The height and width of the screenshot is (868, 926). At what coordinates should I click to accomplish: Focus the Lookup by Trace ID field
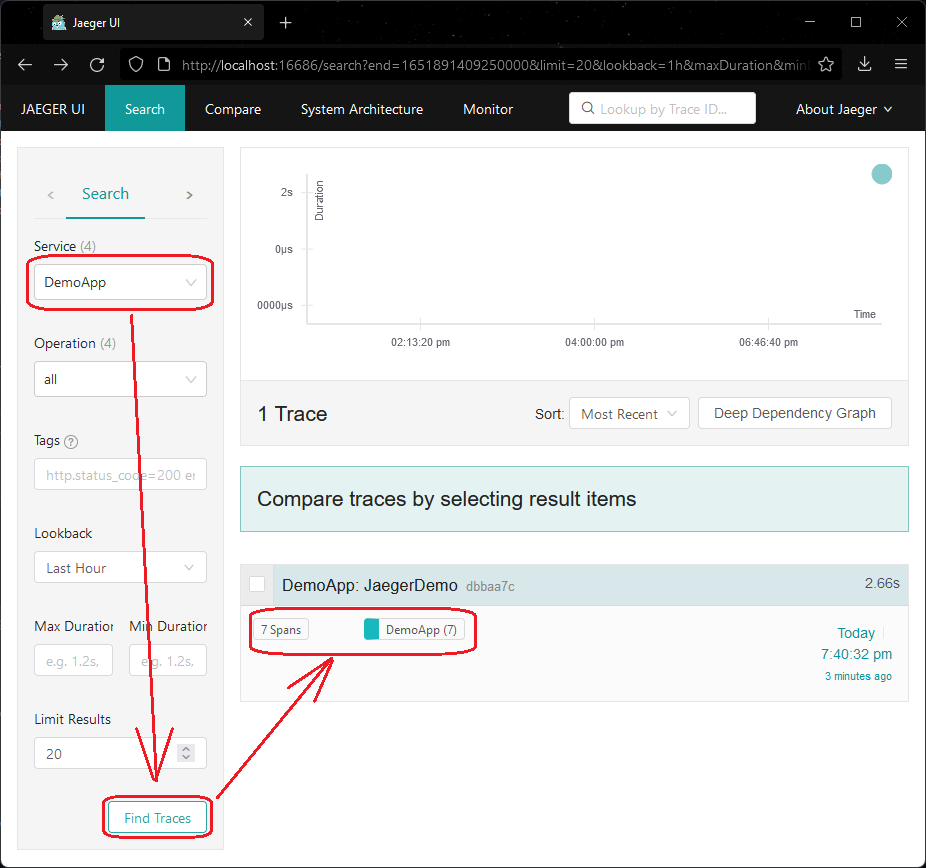(x=662, y=109)
